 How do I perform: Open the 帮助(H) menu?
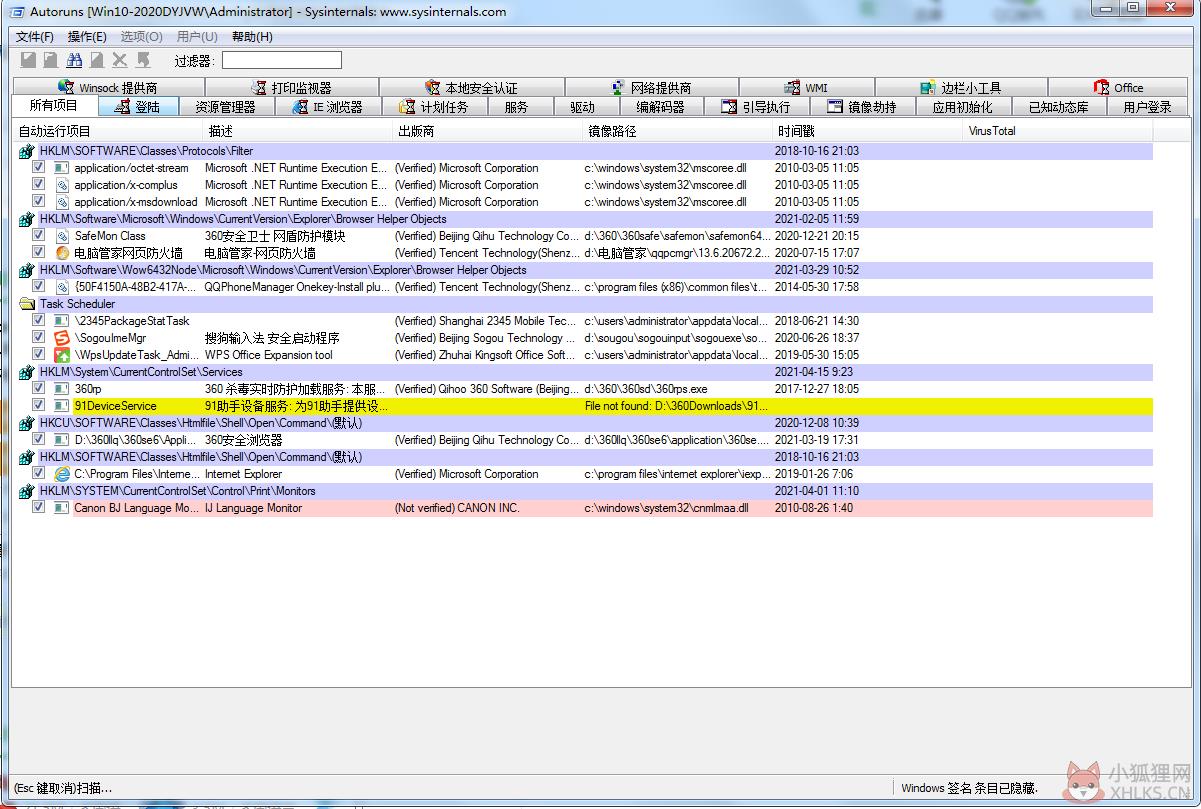[252, 37]
